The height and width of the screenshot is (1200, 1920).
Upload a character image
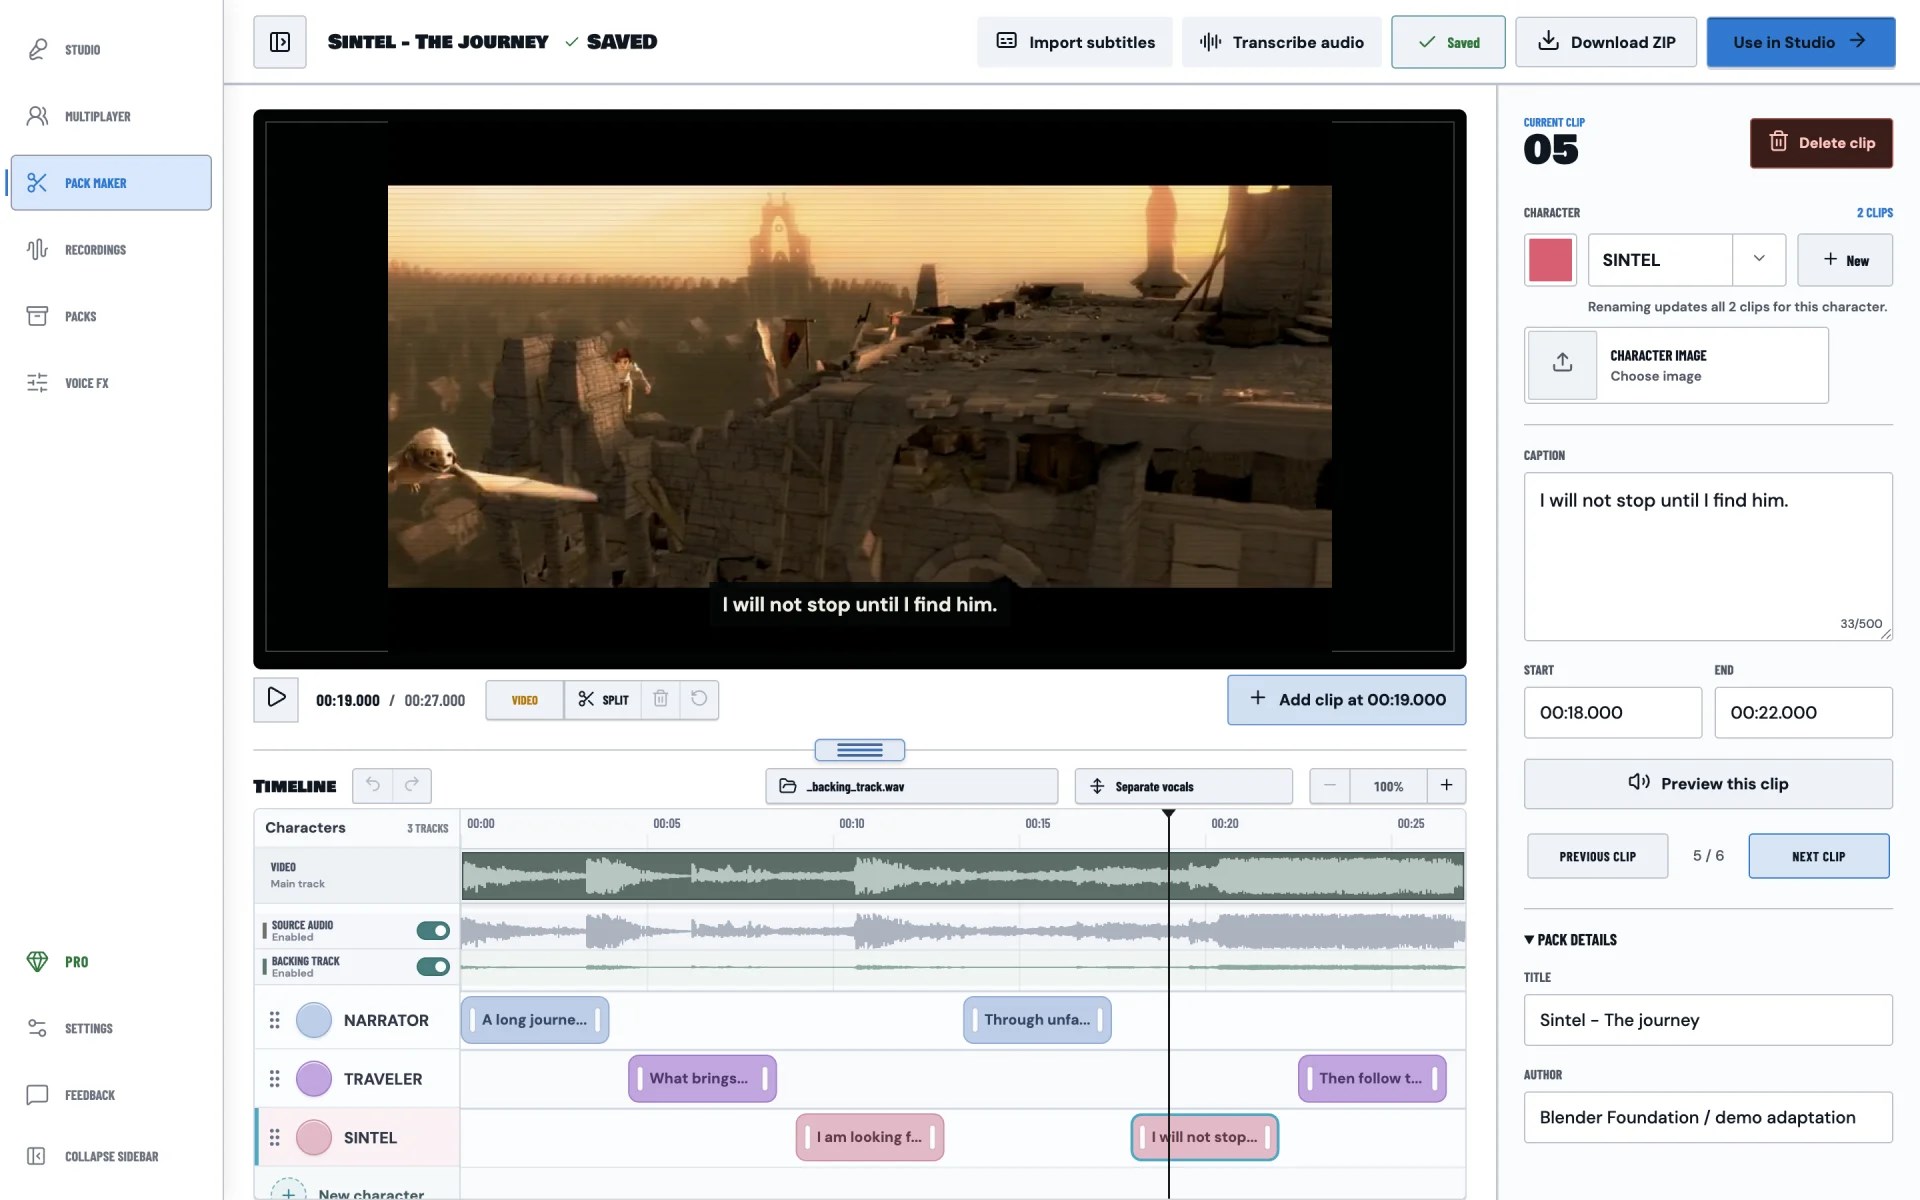tap(1676, 366)
